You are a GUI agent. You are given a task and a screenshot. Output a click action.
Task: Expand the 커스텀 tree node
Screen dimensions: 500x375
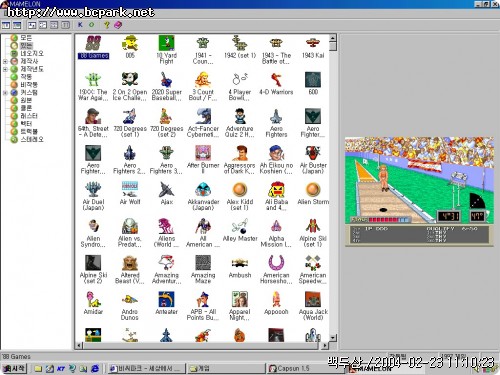coord(5,93)
